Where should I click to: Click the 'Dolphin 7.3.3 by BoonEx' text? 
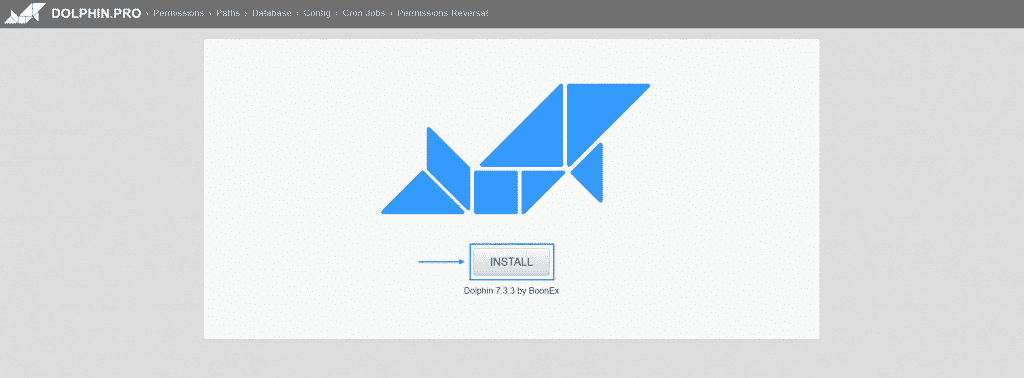coord(511,291)
